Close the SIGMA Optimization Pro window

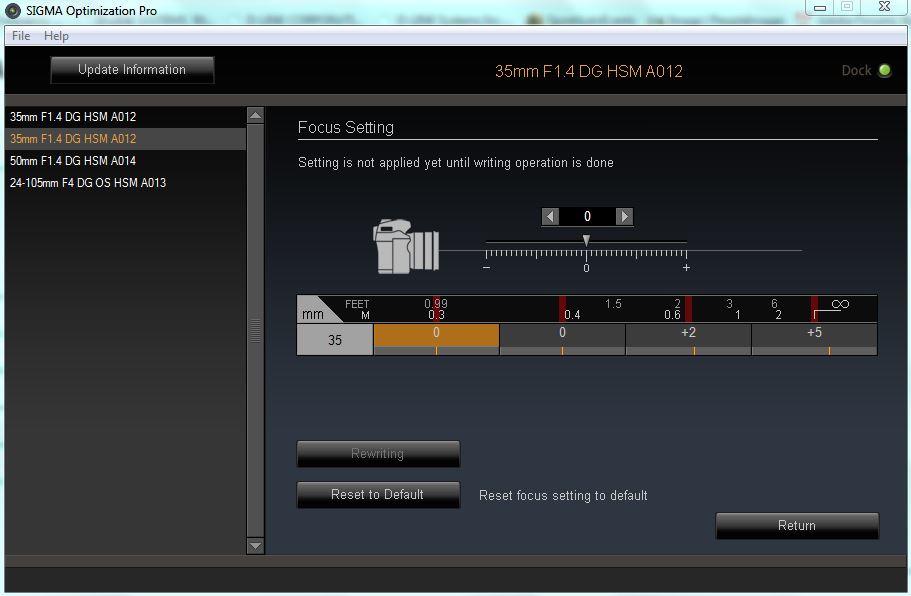884,6
